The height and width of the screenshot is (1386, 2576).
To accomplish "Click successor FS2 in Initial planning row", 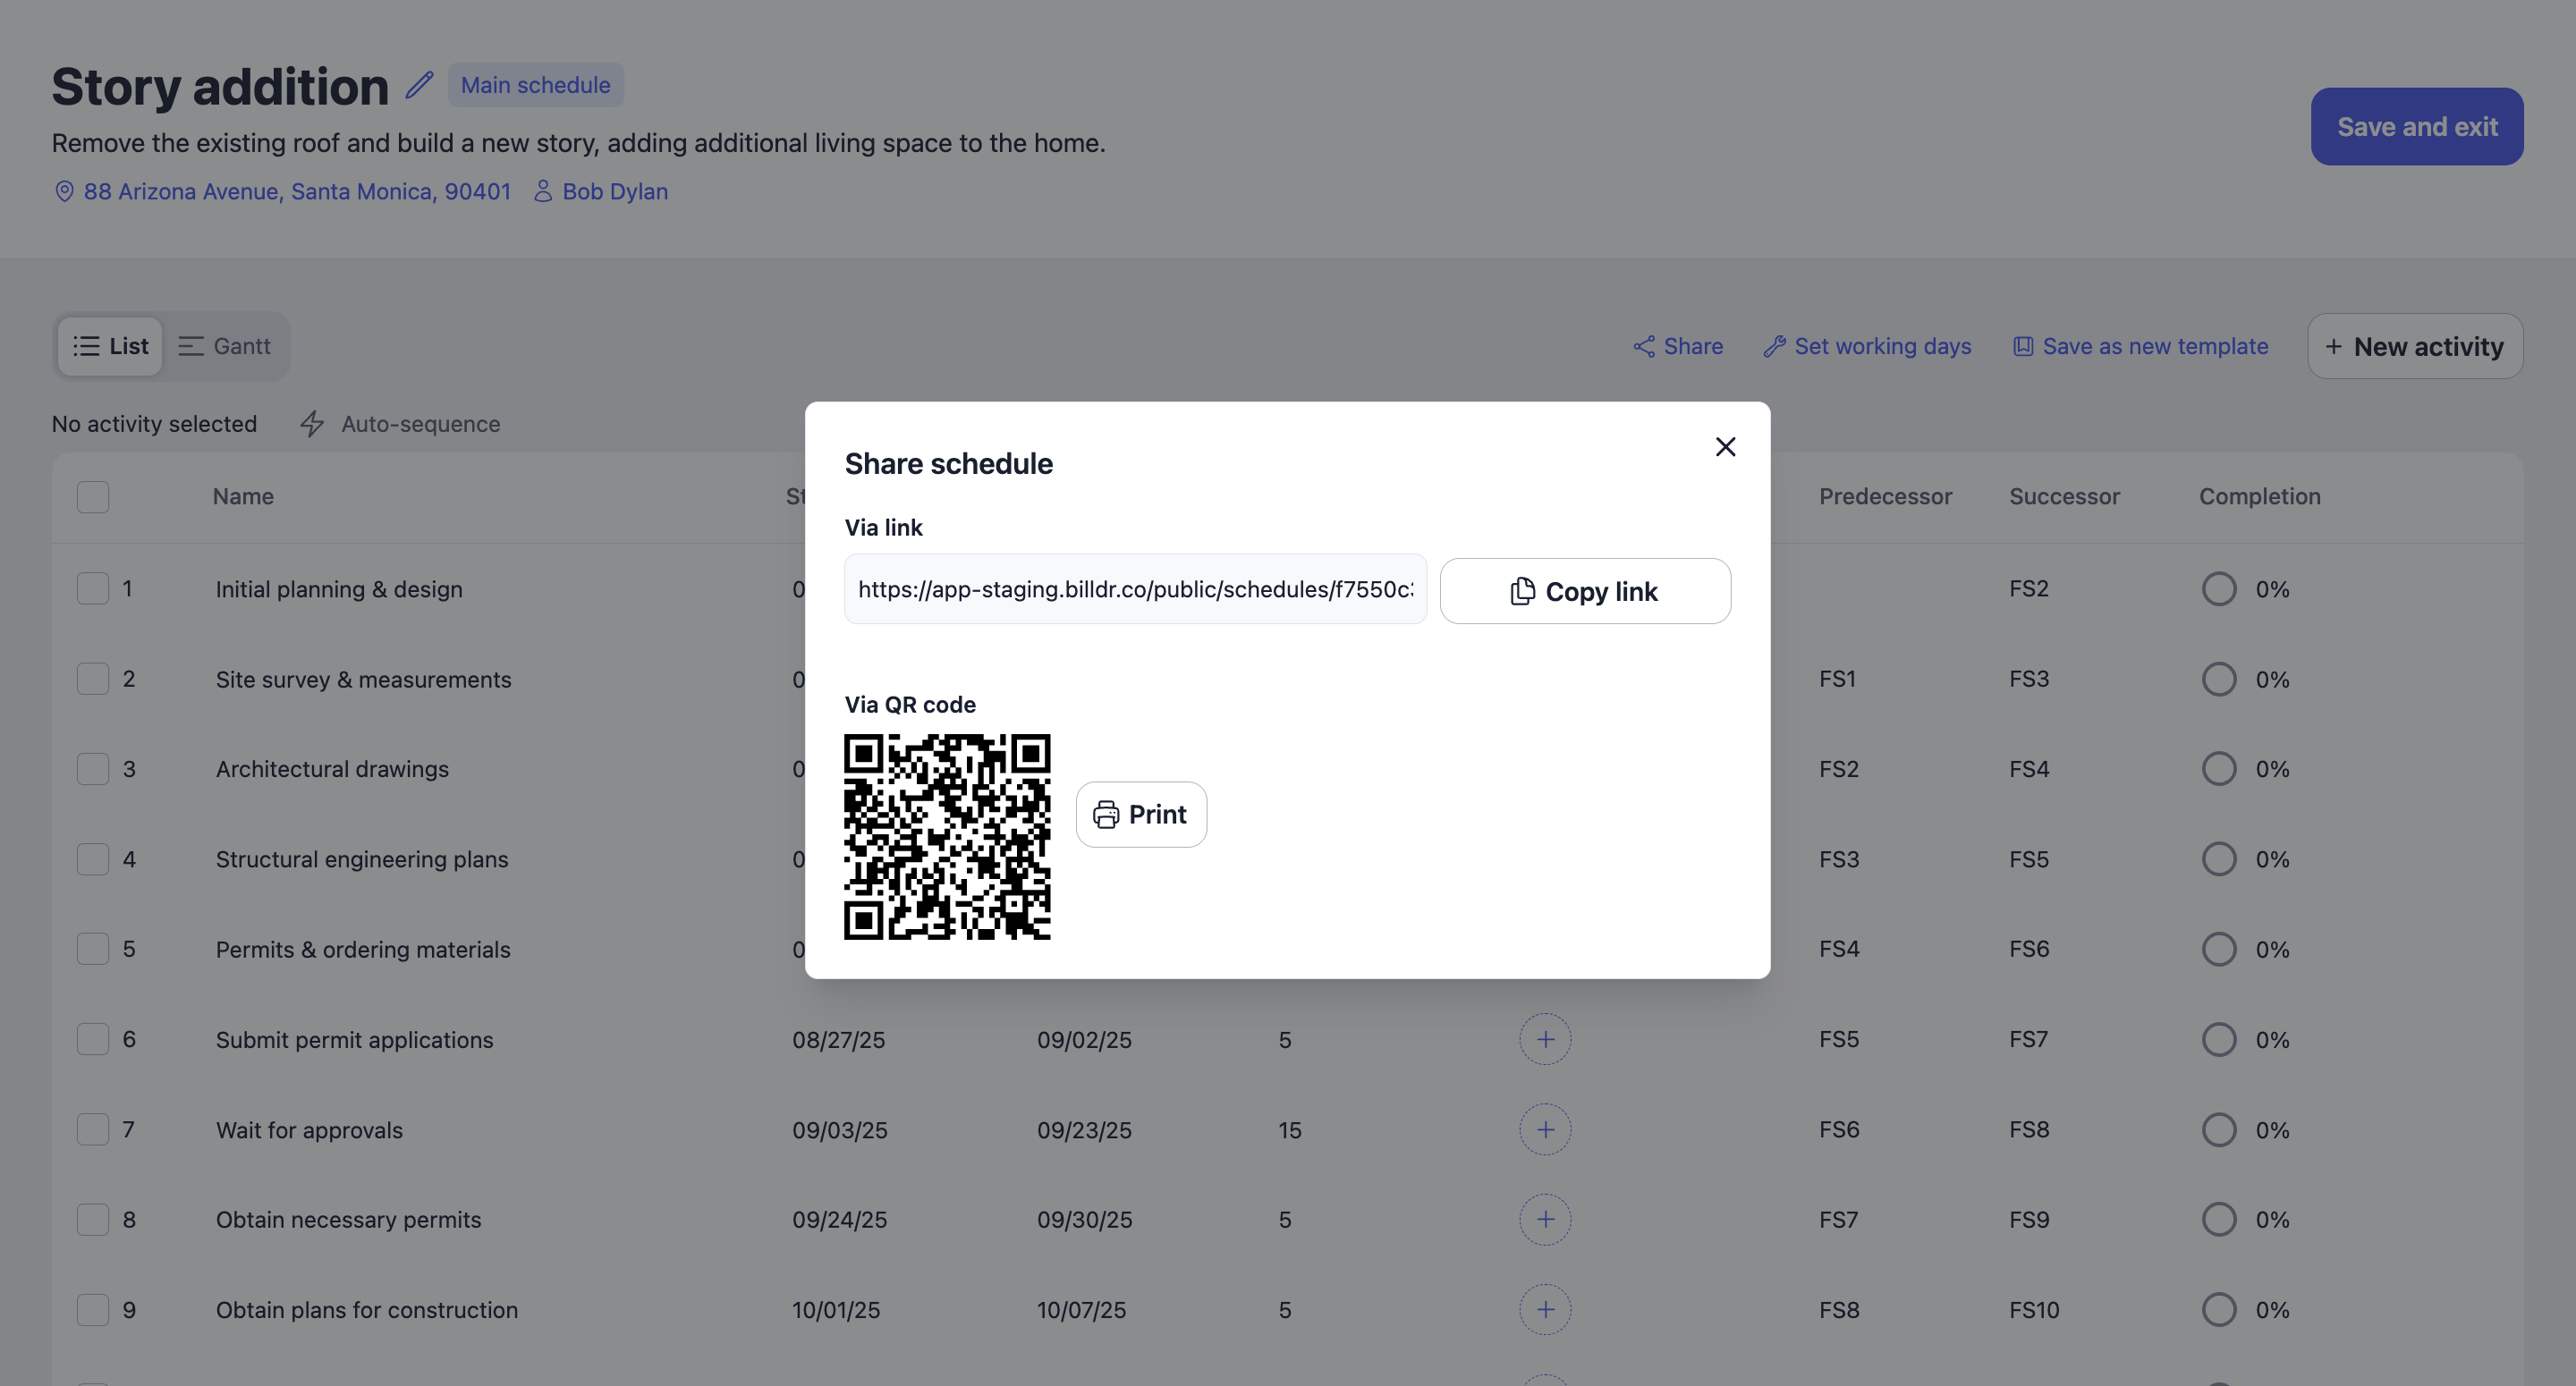I will (x=2029, y=588).
